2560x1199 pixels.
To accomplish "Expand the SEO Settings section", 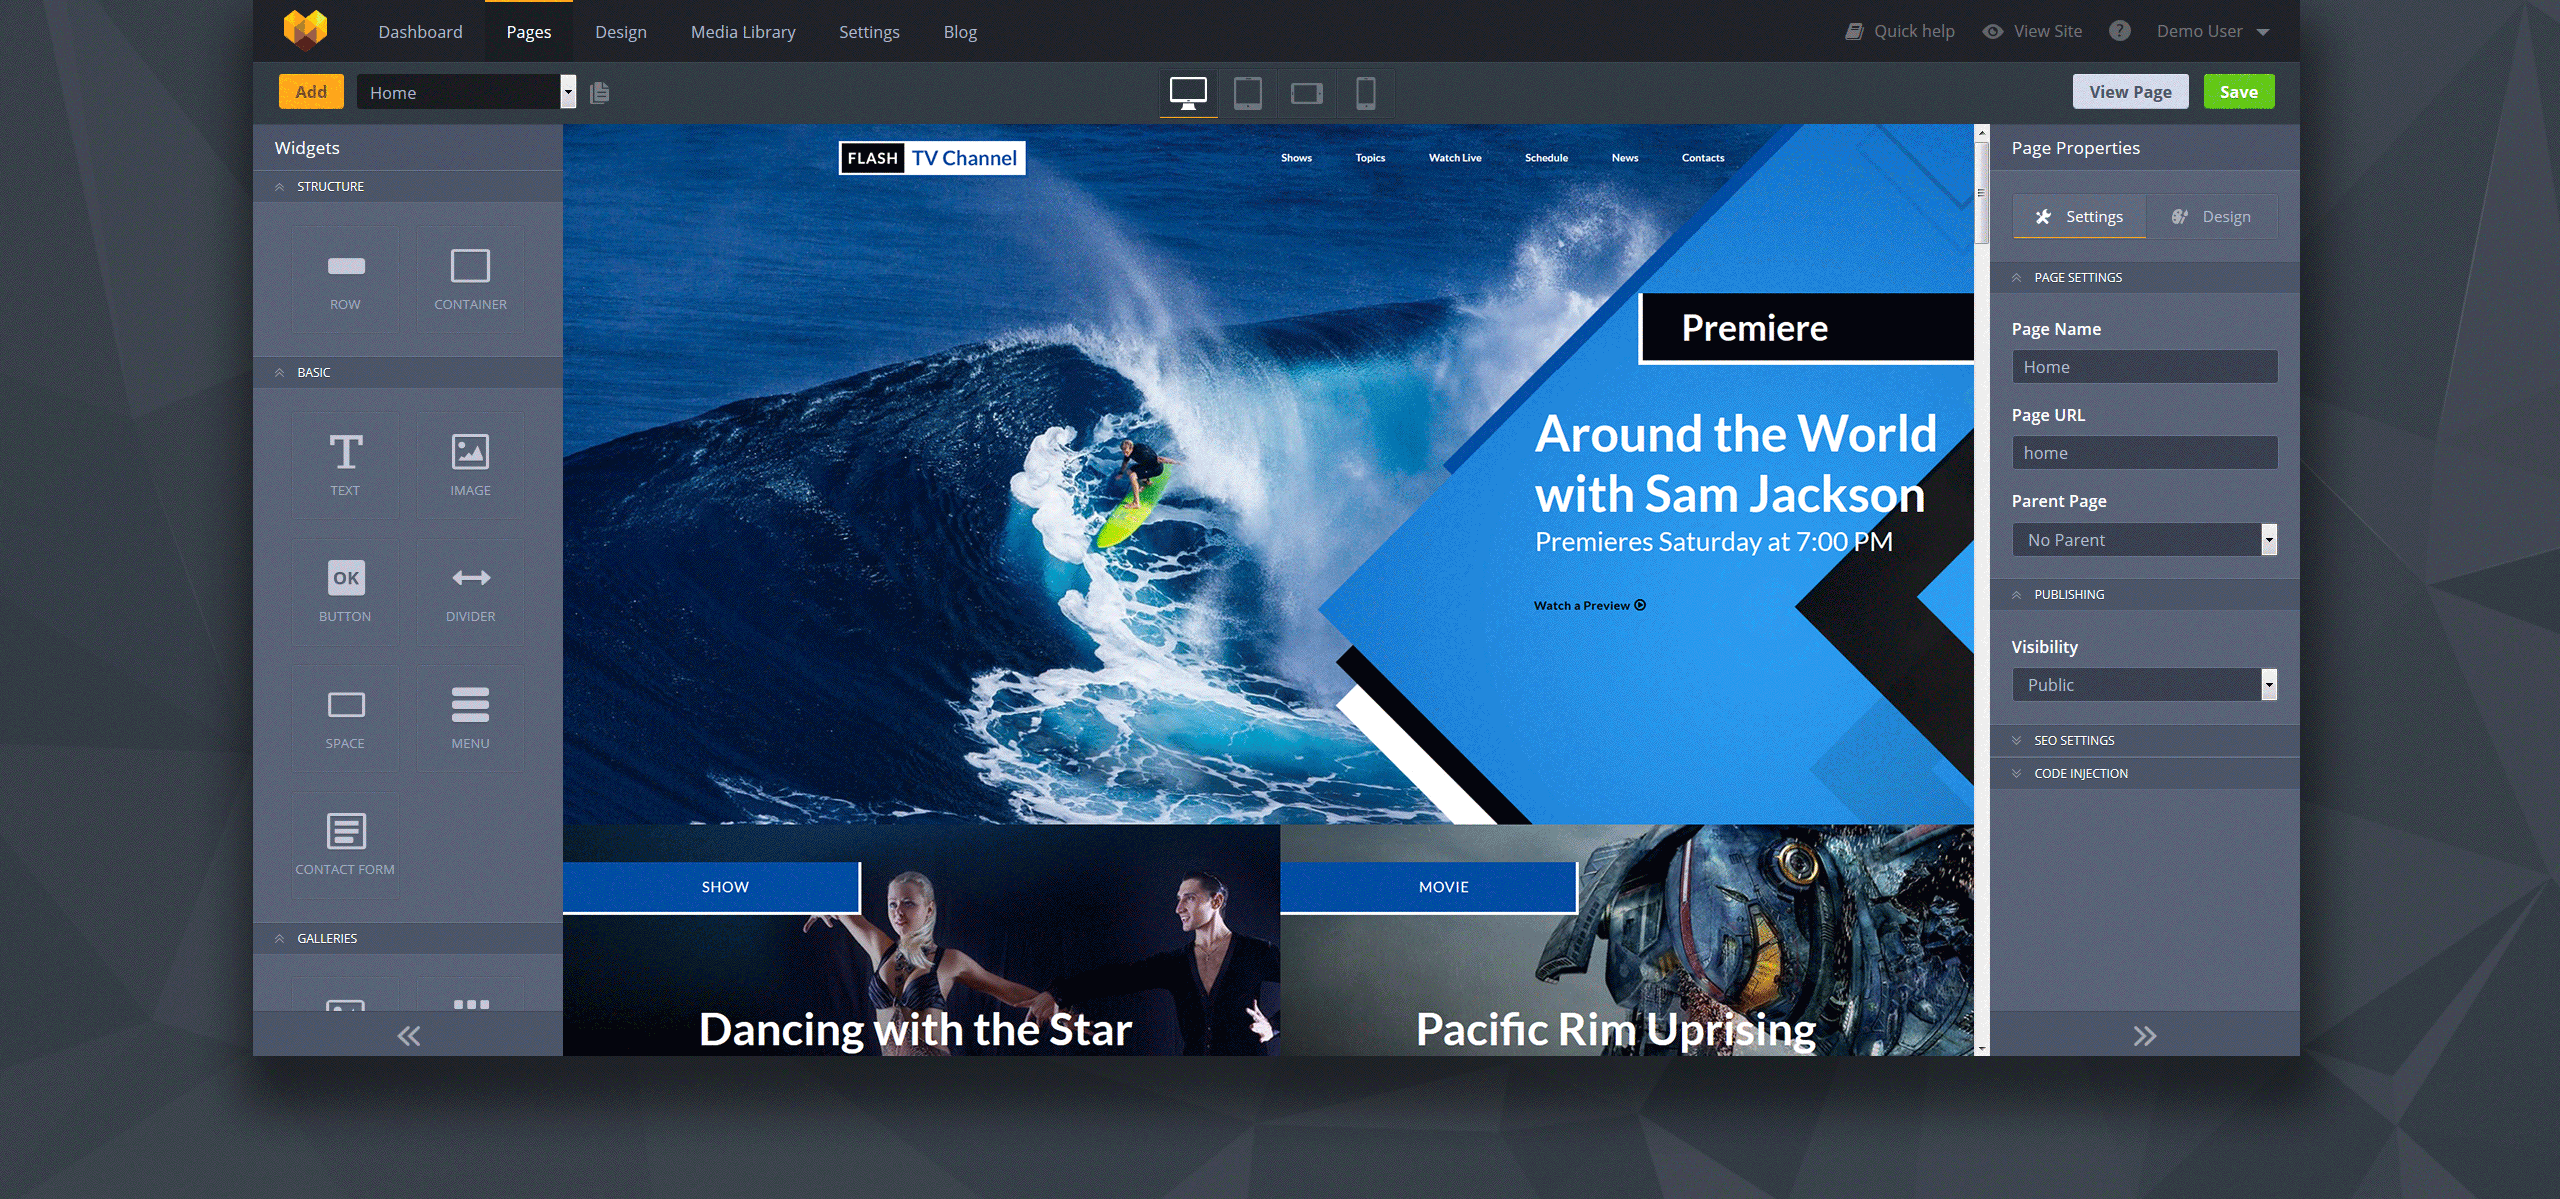I will coord(2144,740).
